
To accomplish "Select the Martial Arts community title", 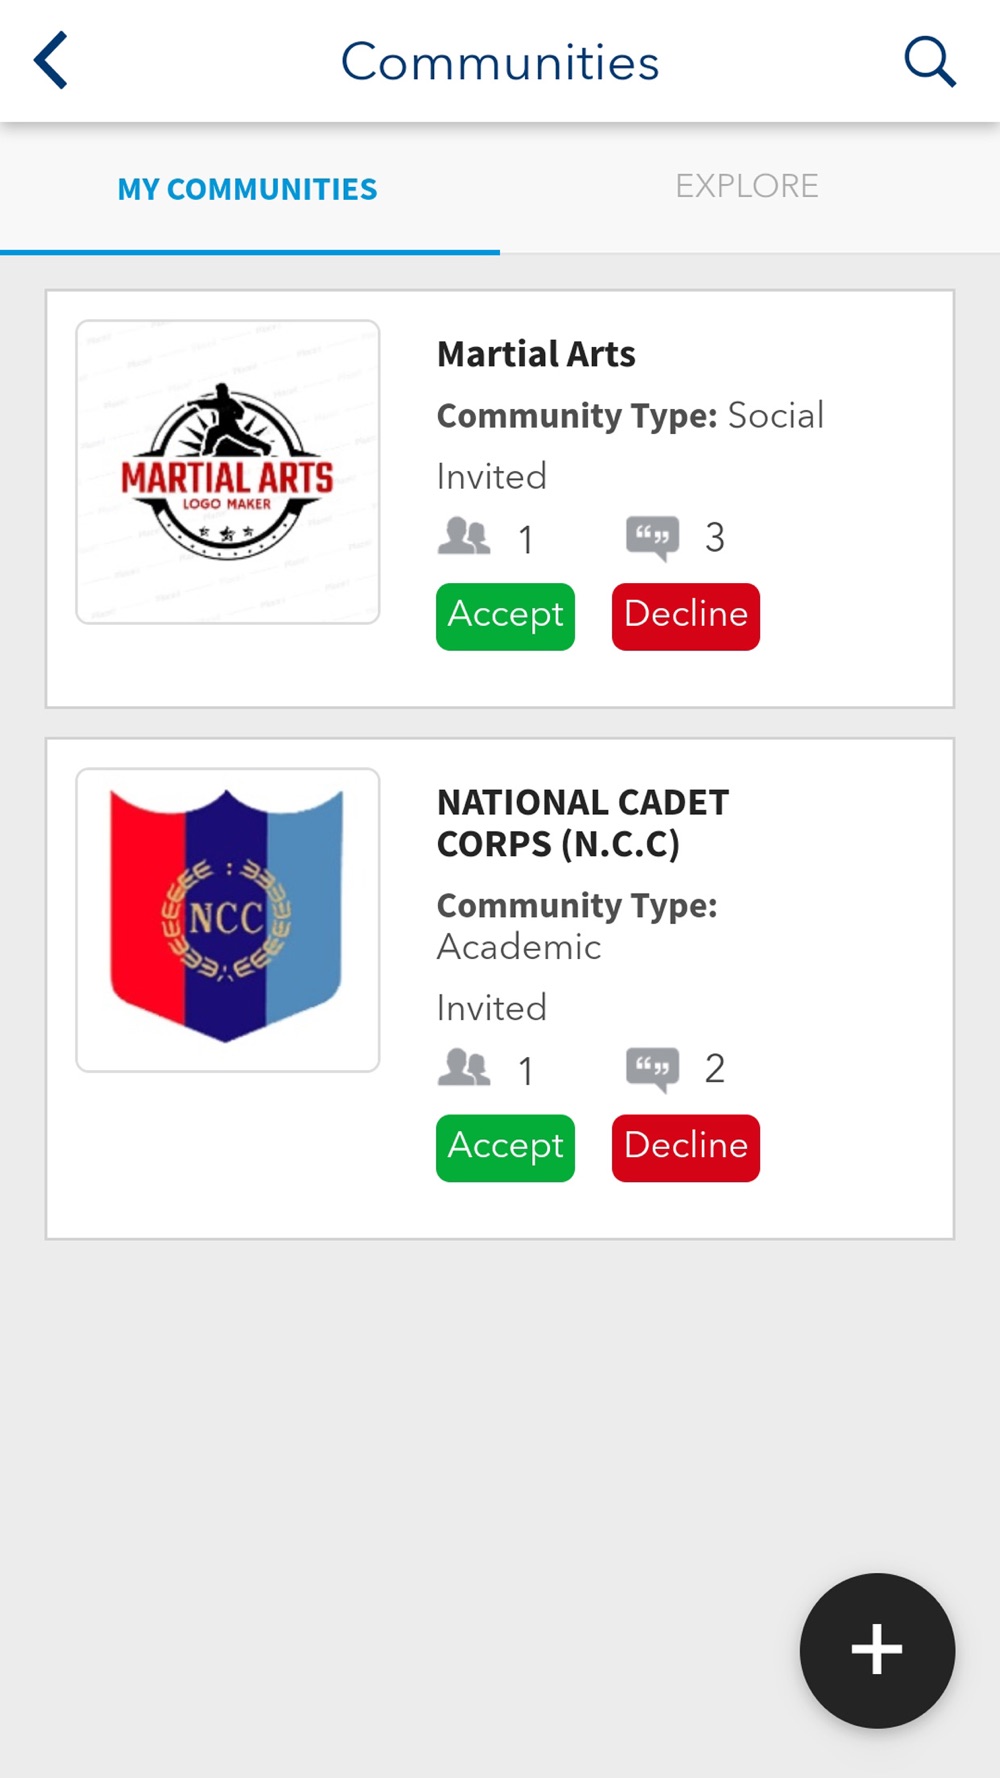I will (536, 354).
